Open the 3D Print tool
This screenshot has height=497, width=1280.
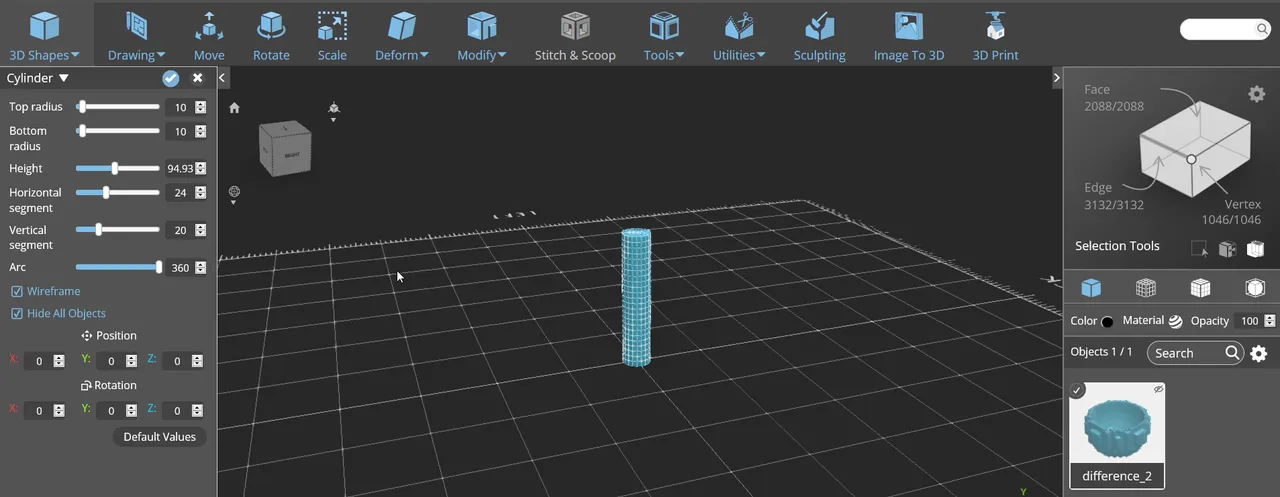(x=995, y=35)
